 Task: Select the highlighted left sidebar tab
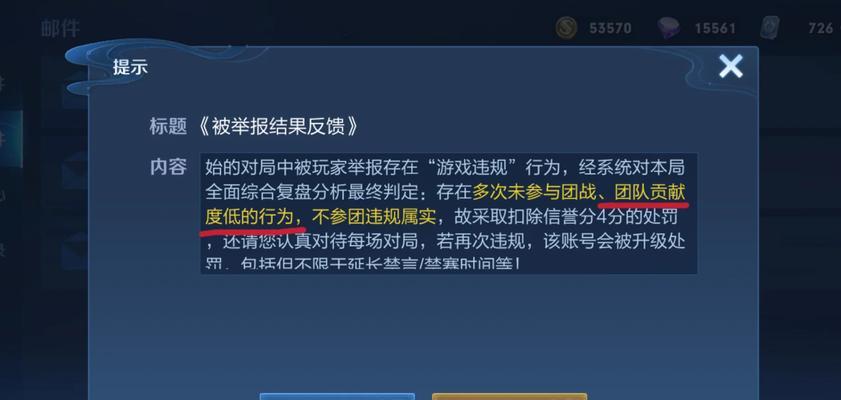coord(11,139)
